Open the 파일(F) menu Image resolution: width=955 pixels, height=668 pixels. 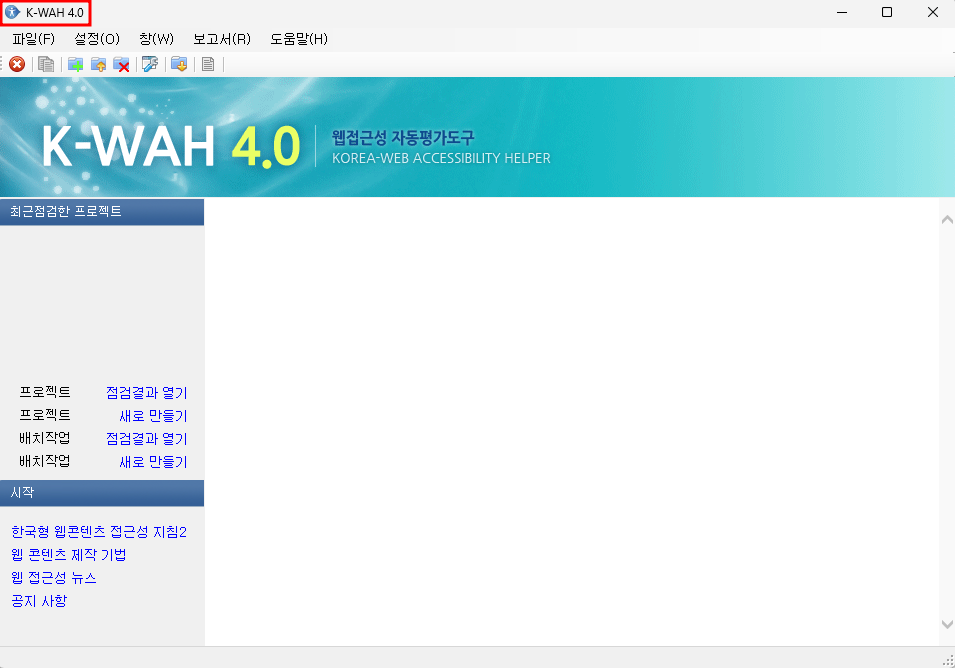[x=33, y=39]
